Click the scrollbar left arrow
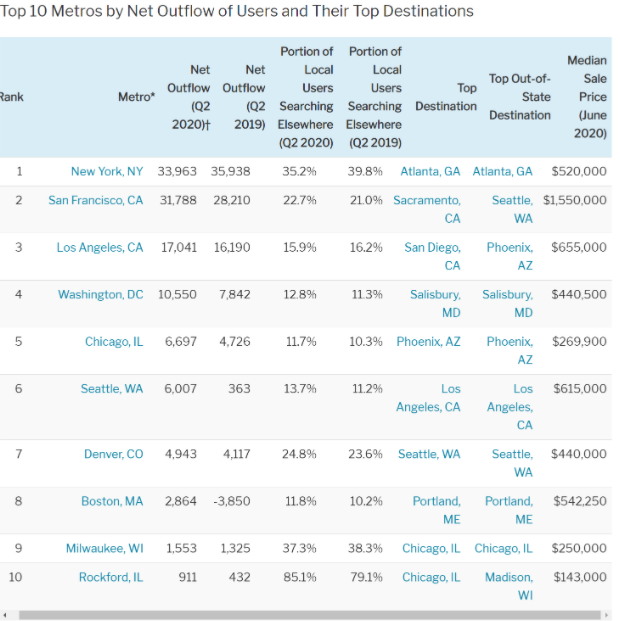 point(6,615)
